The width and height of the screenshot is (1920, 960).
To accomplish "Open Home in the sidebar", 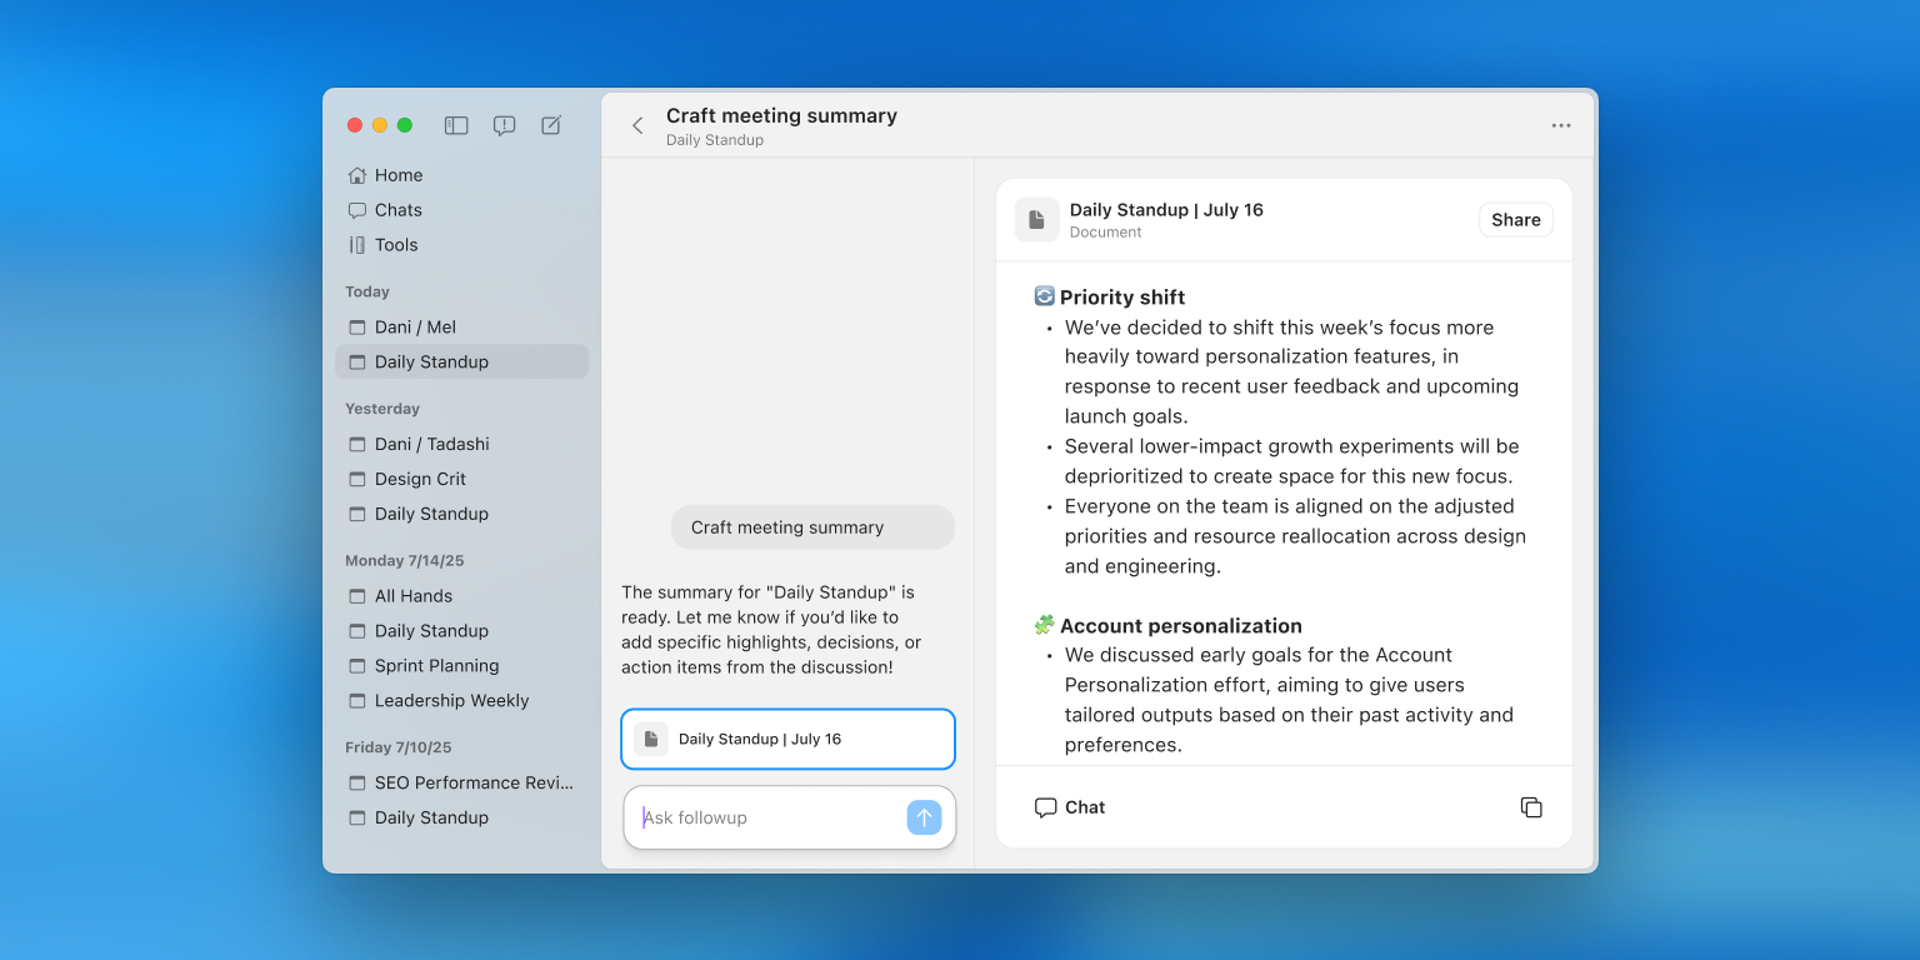I will [398, 175].
